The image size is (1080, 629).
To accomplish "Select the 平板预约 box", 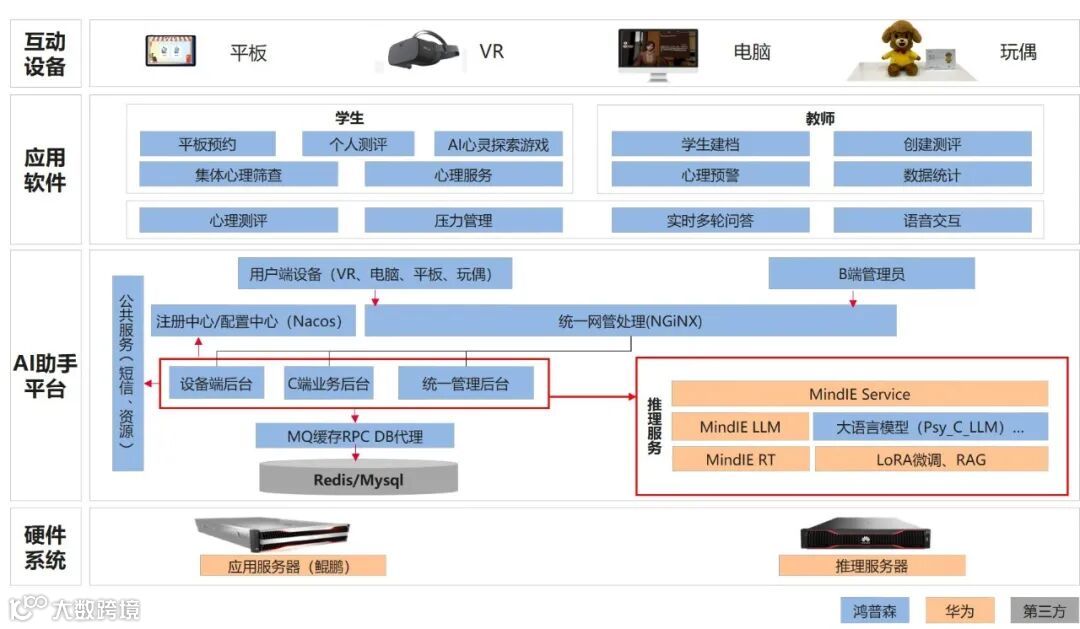I will point(207,144).
